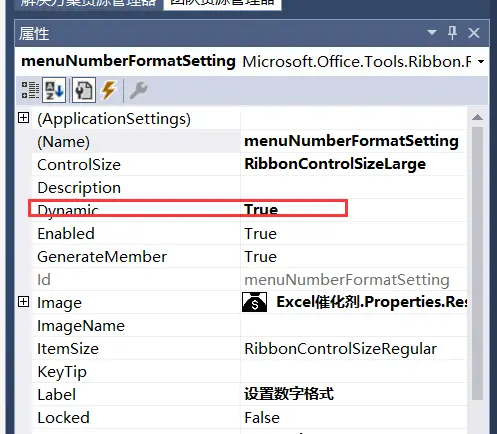This screenshot has width=497, height=434.
Task: Open the Properties window options dropdown
Action: [x=432, y=32]
